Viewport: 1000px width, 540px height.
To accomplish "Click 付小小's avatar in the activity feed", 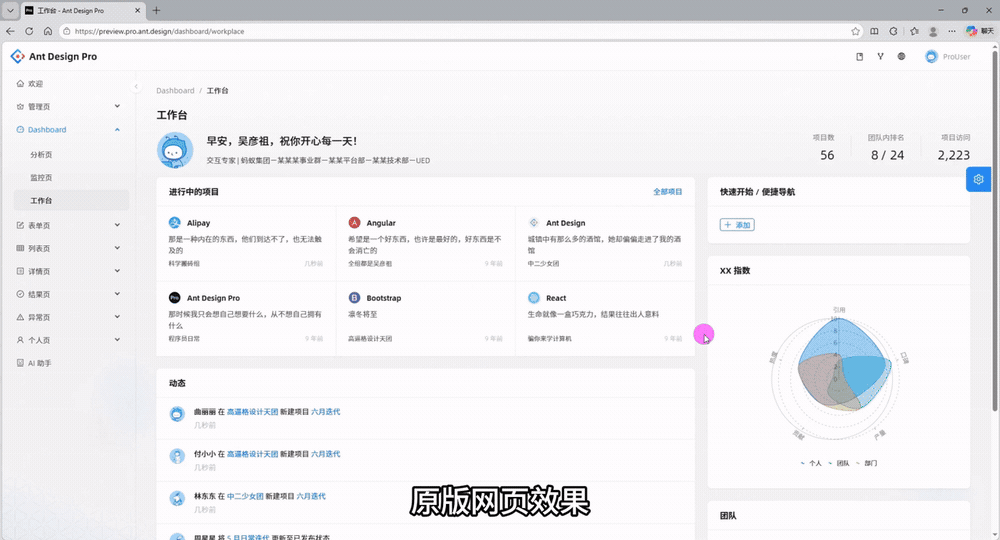I will [x=177, y=456].
